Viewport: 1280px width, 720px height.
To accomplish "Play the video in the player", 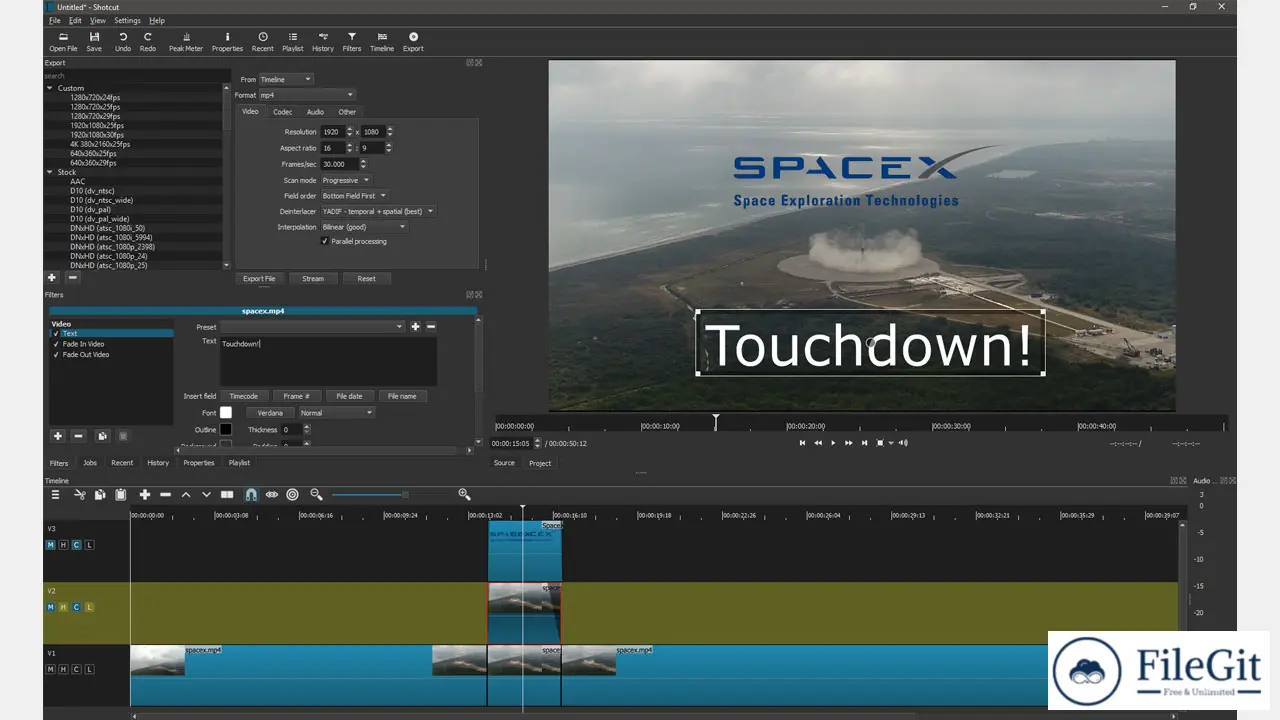I will tap(833, 442).
